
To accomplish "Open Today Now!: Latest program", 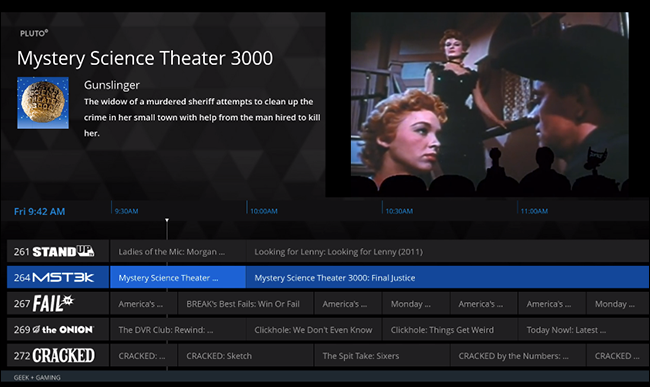I will point(584,330).
